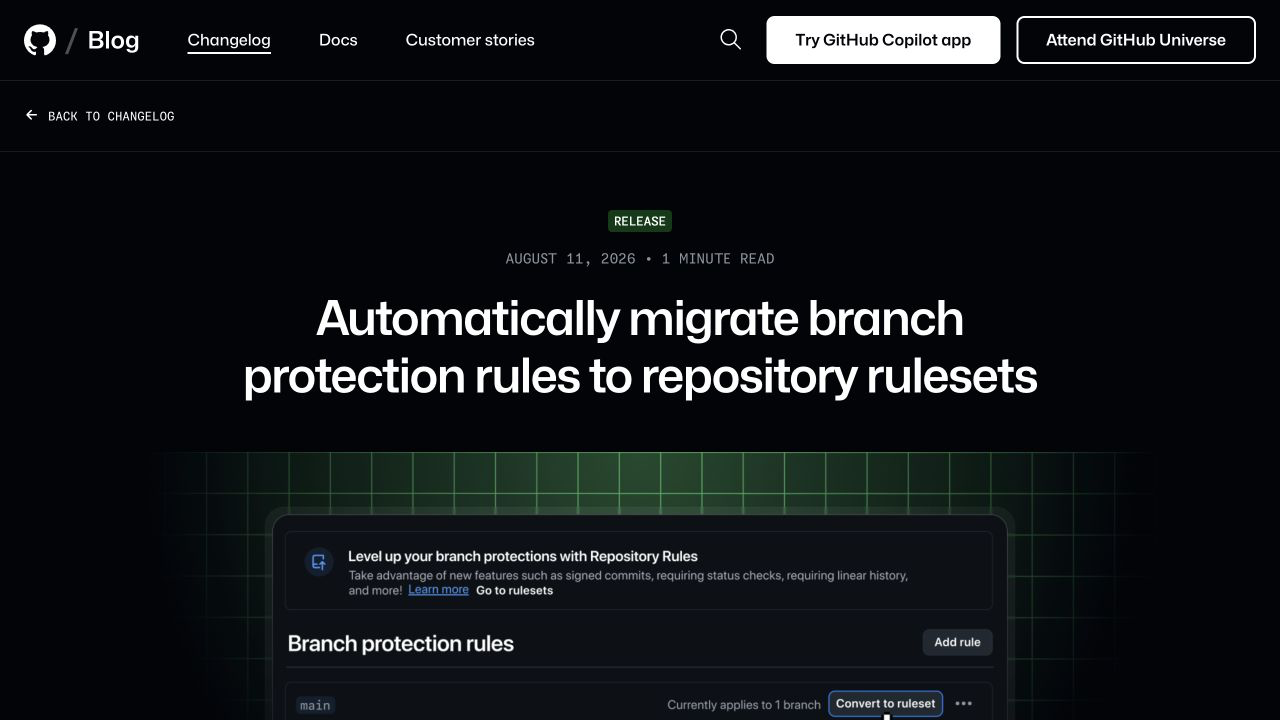This screenshot has width=1280, height=720.
Task: Click Currently applies to 1 branch text
Action: [744, 705]
